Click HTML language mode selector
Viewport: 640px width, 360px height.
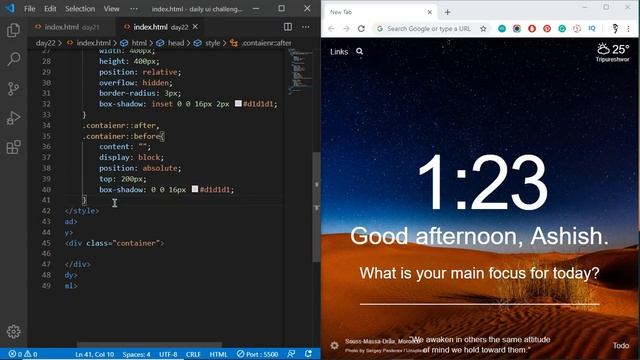click(218, 354)
